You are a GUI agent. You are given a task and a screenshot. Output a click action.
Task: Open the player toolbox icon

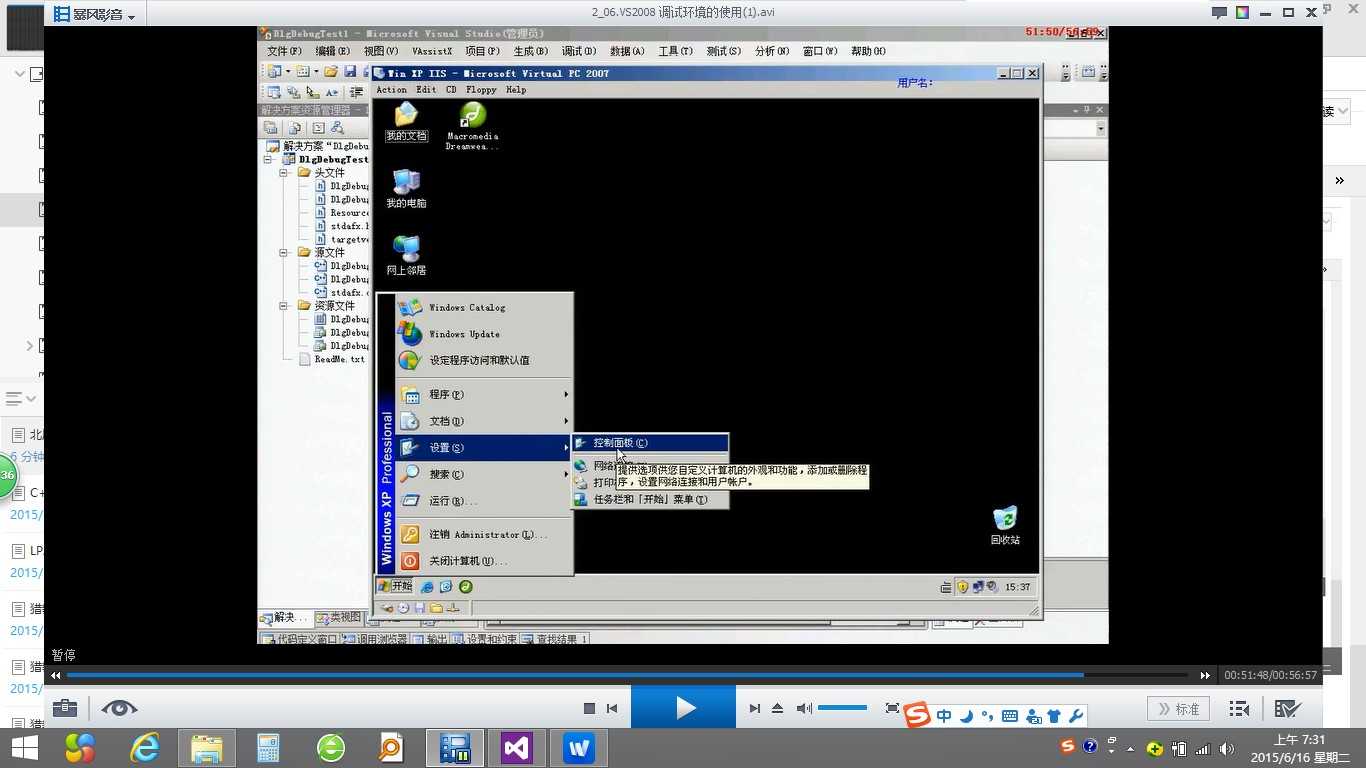(x=65, y=708)
